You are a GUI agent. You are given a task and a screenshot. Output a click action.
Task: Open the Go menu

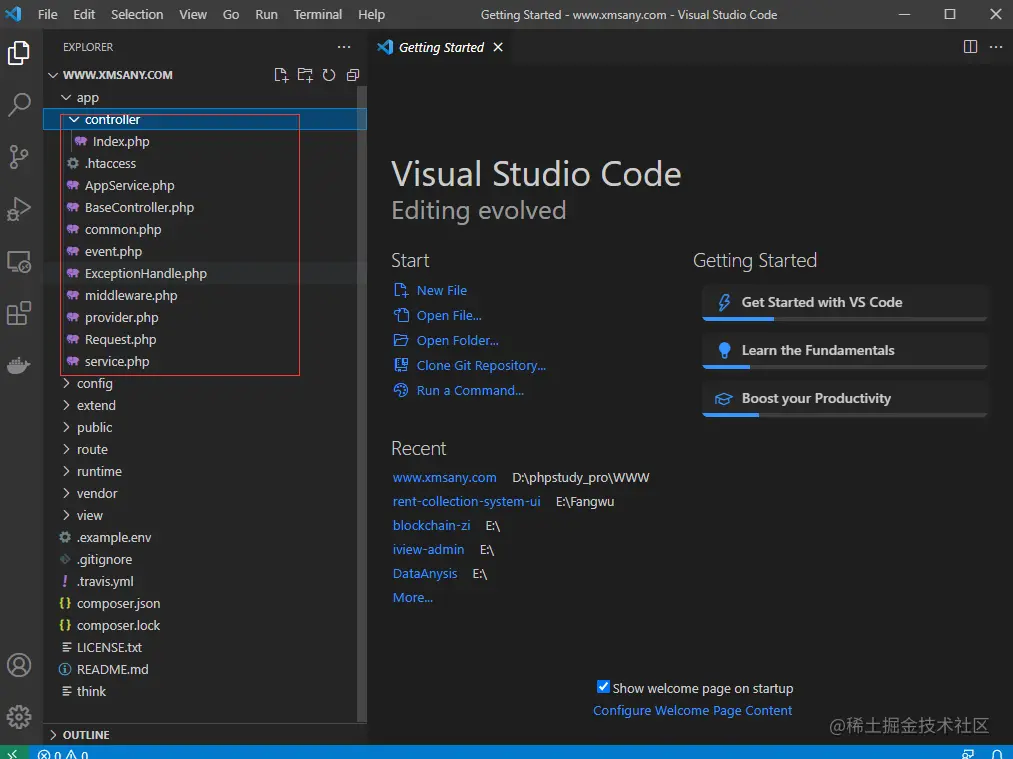coord(231,14)
